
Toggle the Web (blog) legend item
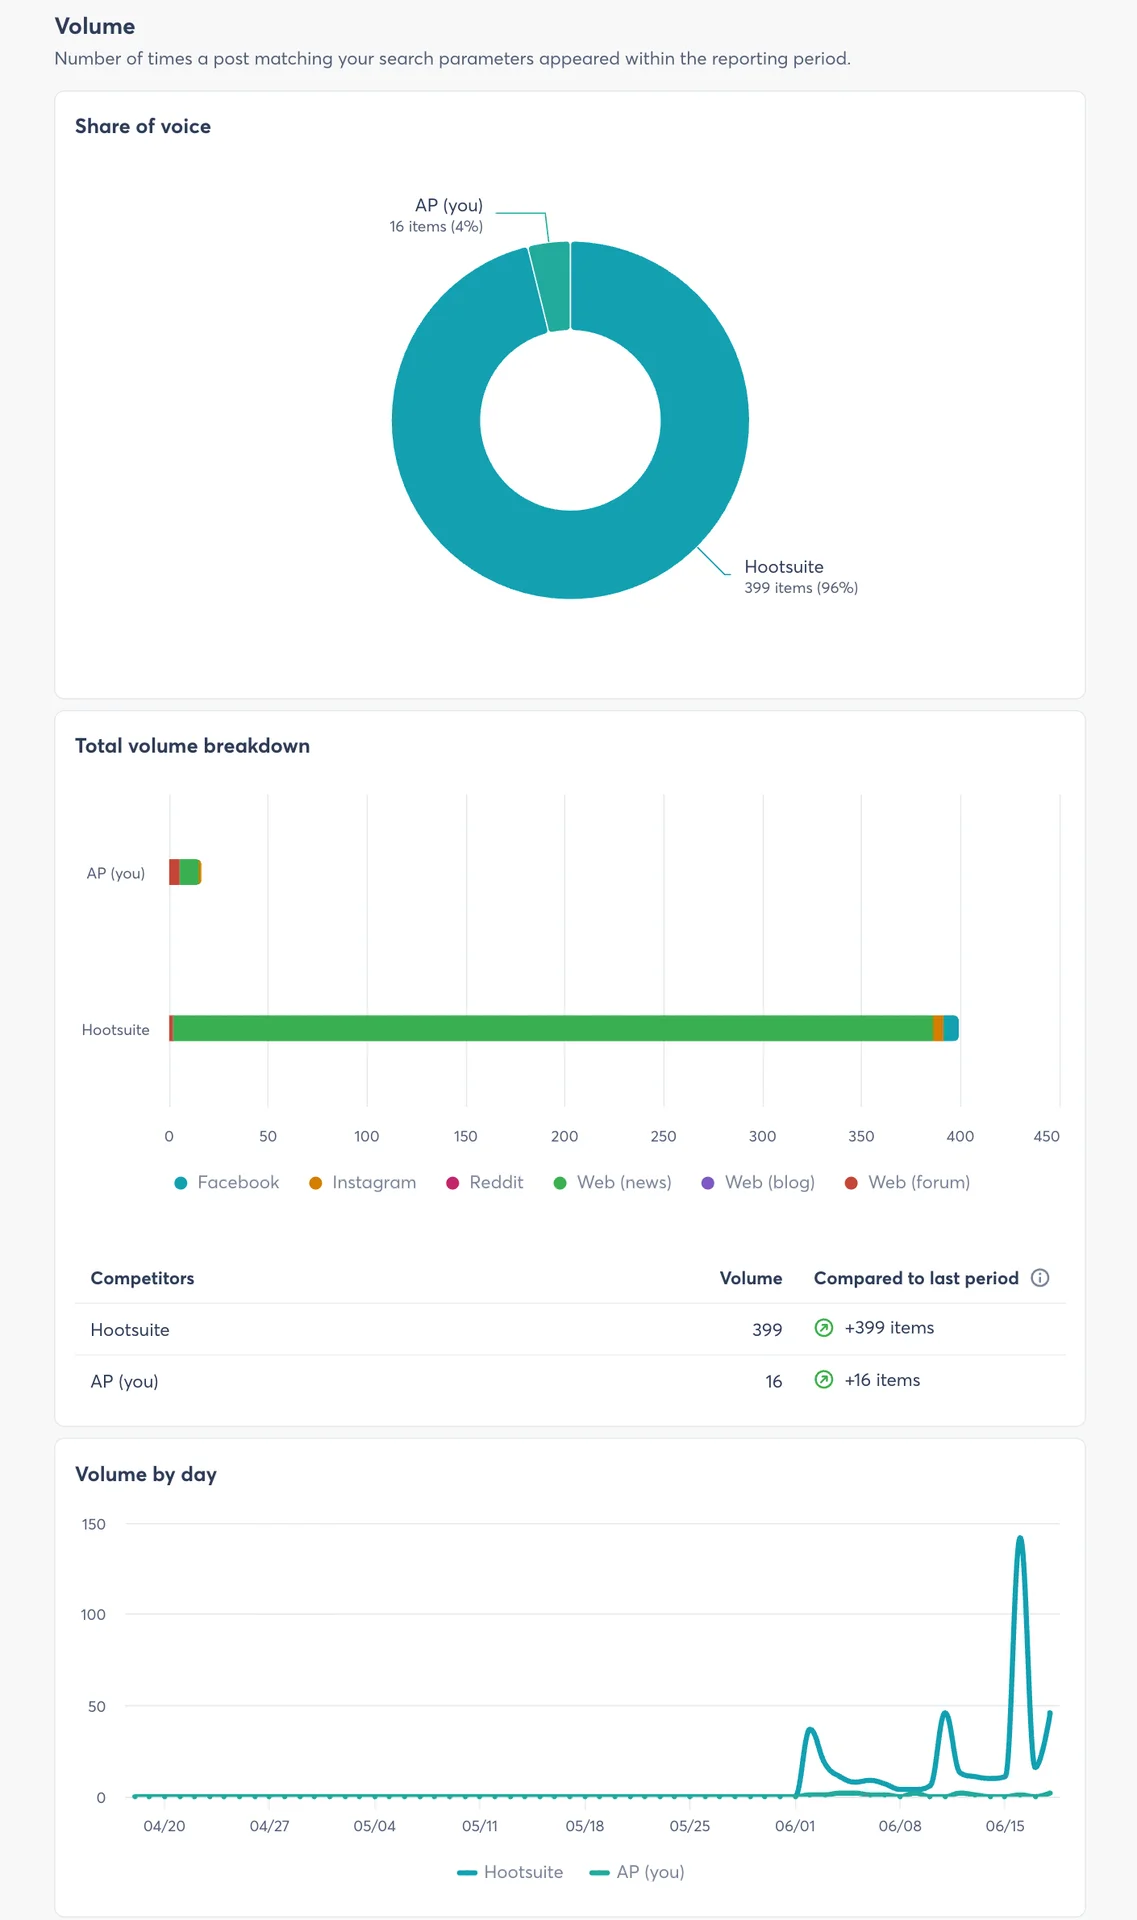(759, 1182)
